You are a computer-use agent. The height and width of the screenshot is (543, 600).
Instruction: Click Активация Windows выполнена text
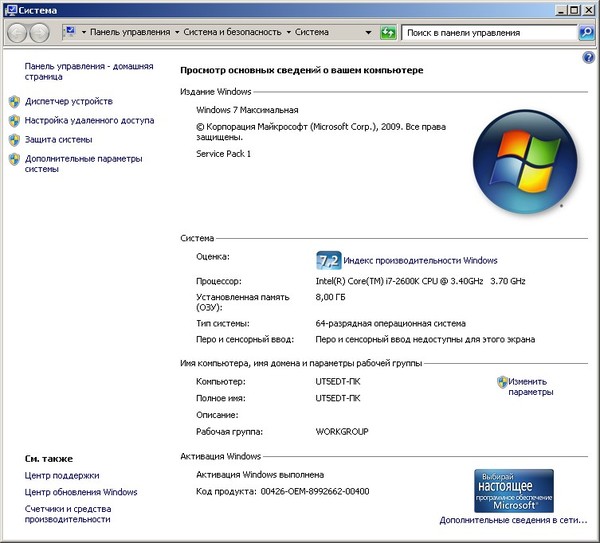pos(260,475)
